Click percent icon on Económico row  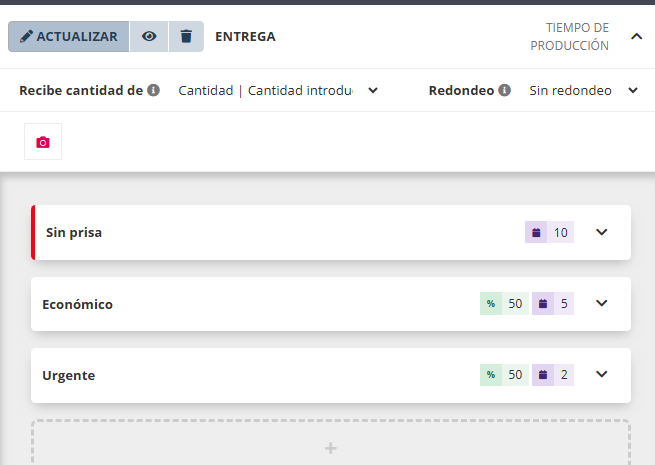coord(491,304)
